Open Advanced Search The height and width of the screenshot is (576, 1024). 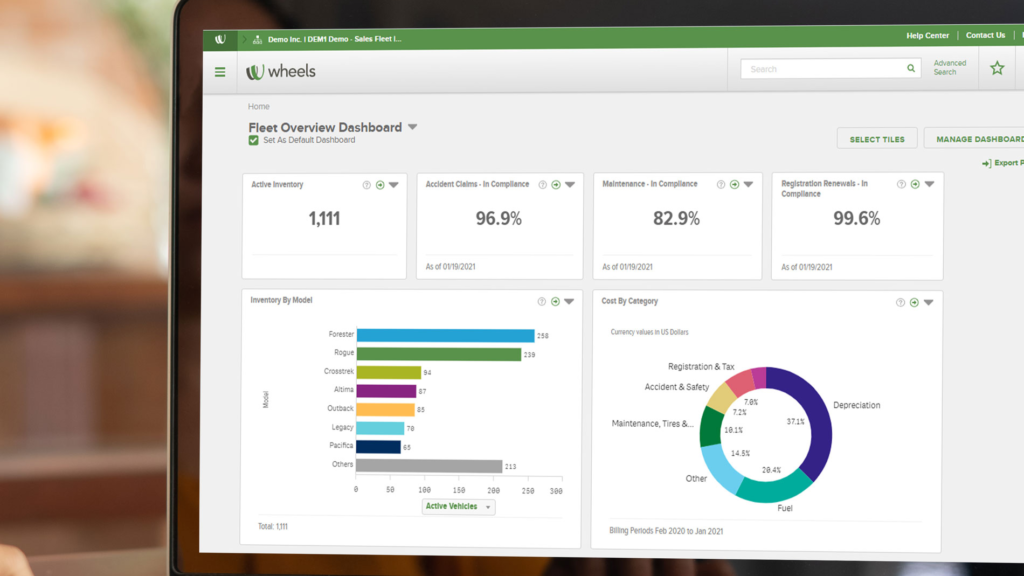click(x=948, y=68)
